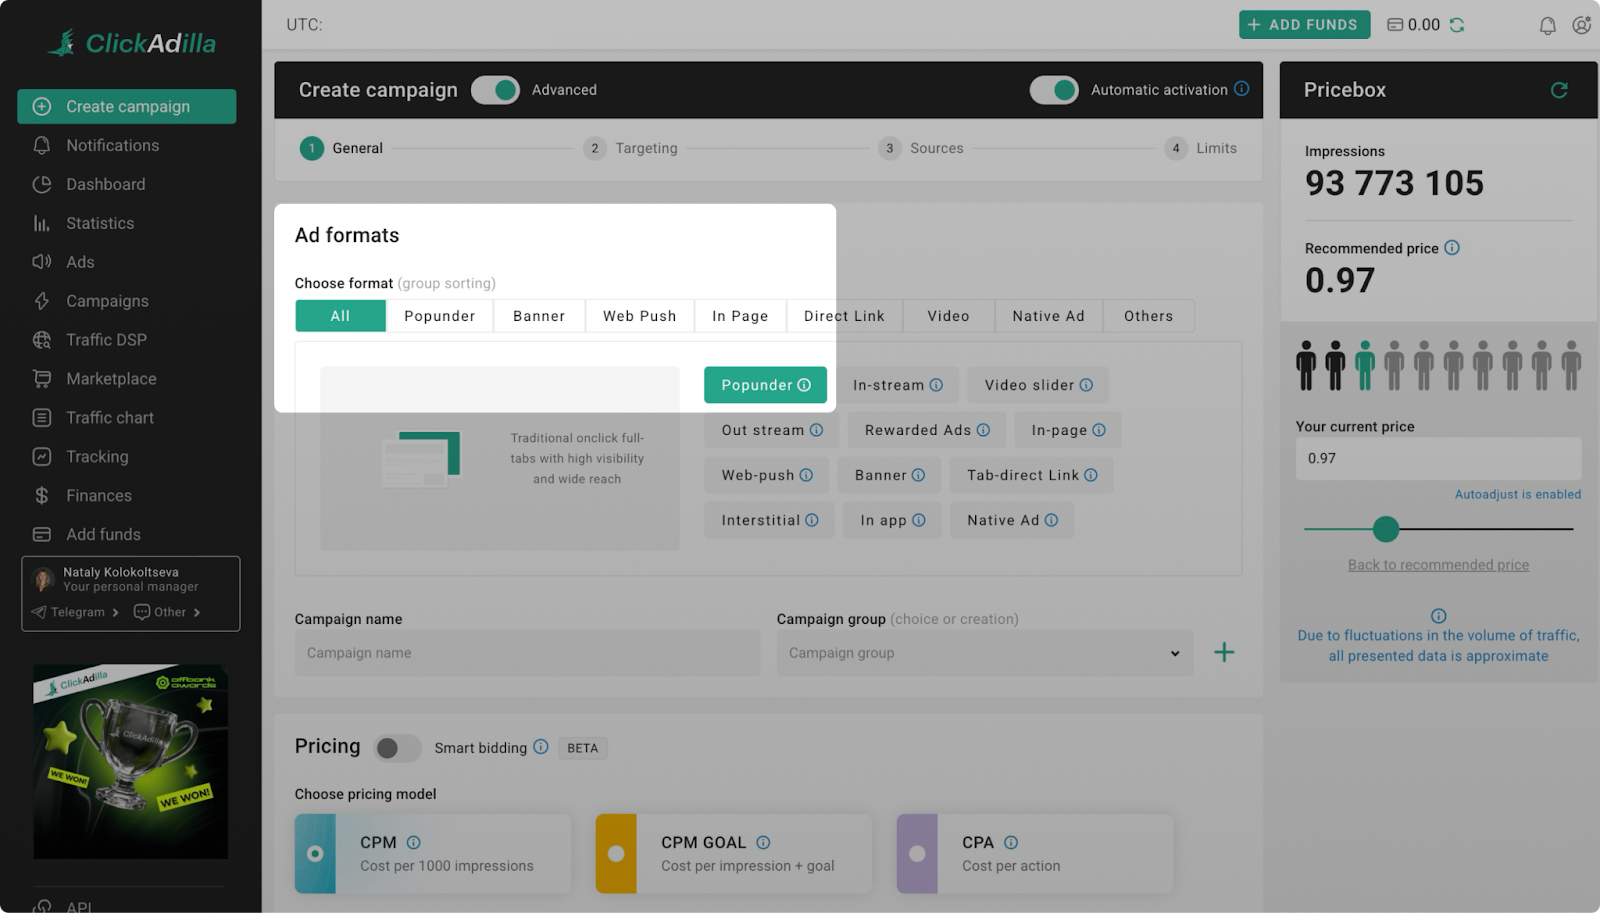Click the ClickAdilla logo

point(132,43)
